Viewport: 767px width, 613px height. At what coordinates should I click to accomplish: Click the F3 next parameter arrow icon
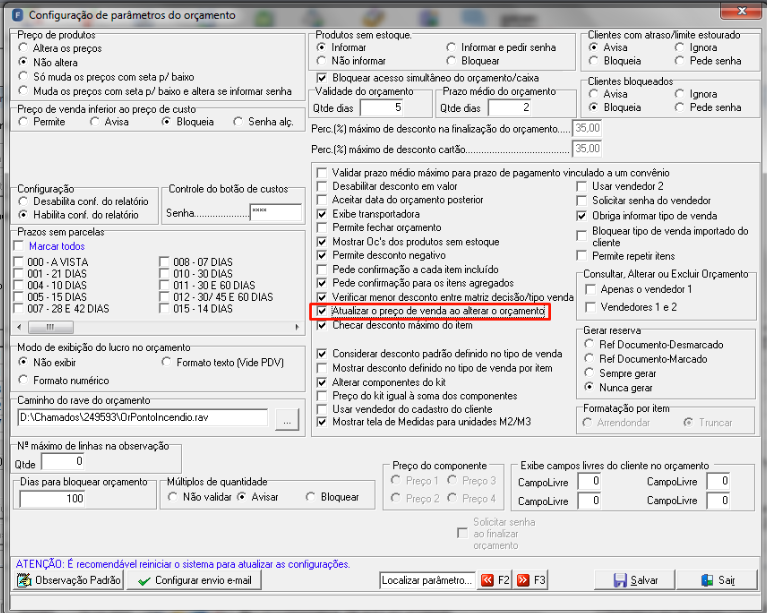[x=523, y=580]
